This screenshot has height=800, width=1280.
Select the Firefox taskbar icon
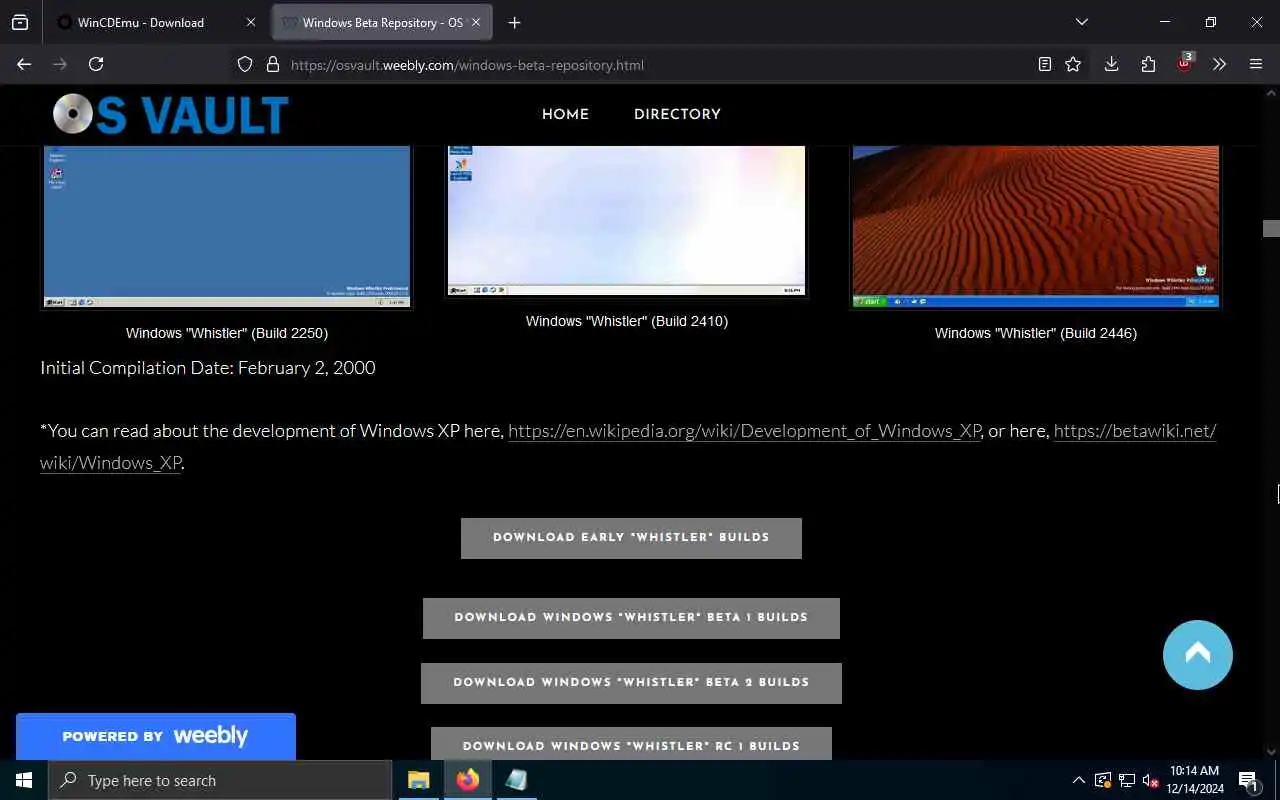coord(467,780)
